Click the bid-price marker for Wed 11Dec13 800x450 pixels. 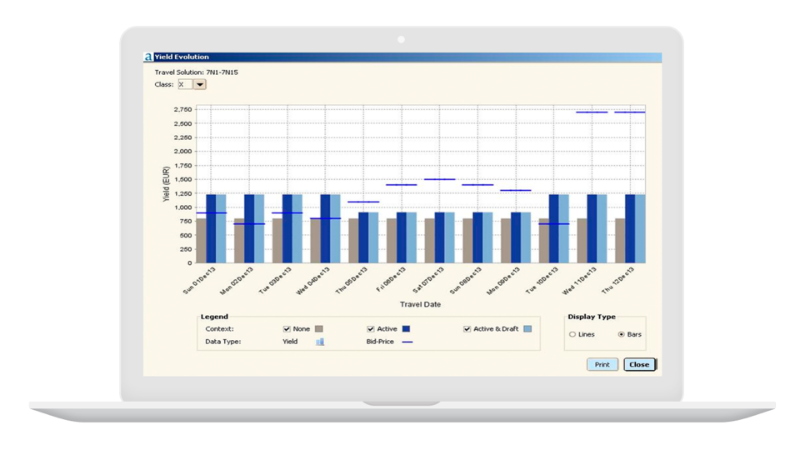click(592, 112)
